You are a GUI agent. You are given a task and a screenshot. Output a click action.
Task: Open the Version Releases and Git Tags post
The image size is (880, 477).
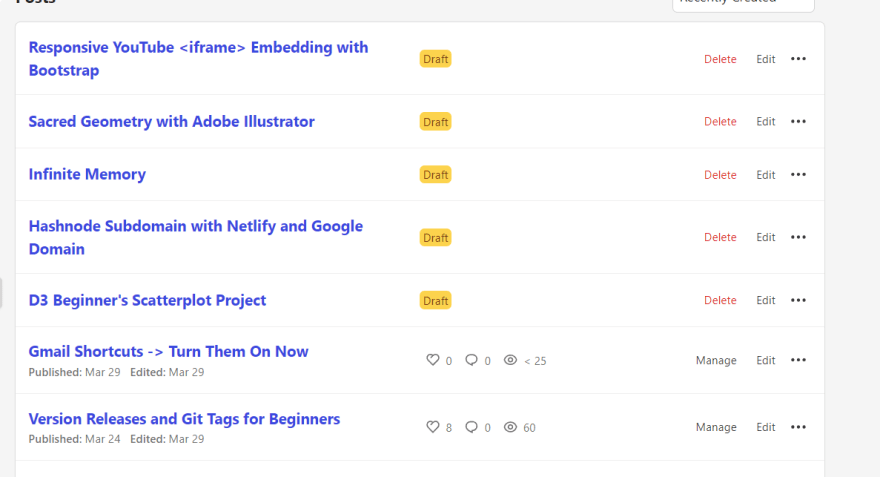point(184,419)
